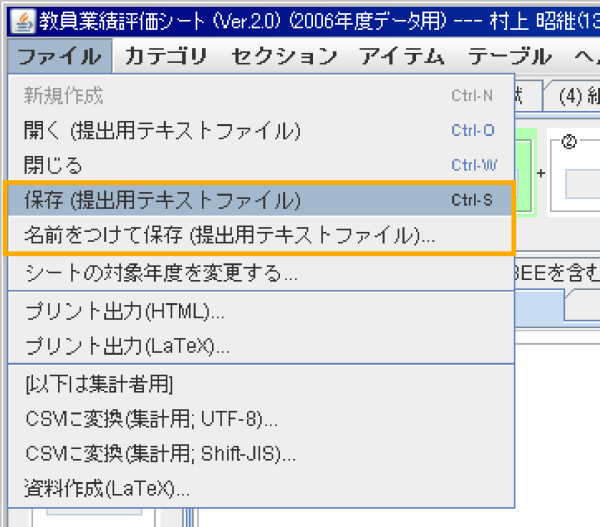Select シートの対象年度を変更する...
The height and width of the screenshot is (527, 600).
pyautogui.click(x=160, y=272)
